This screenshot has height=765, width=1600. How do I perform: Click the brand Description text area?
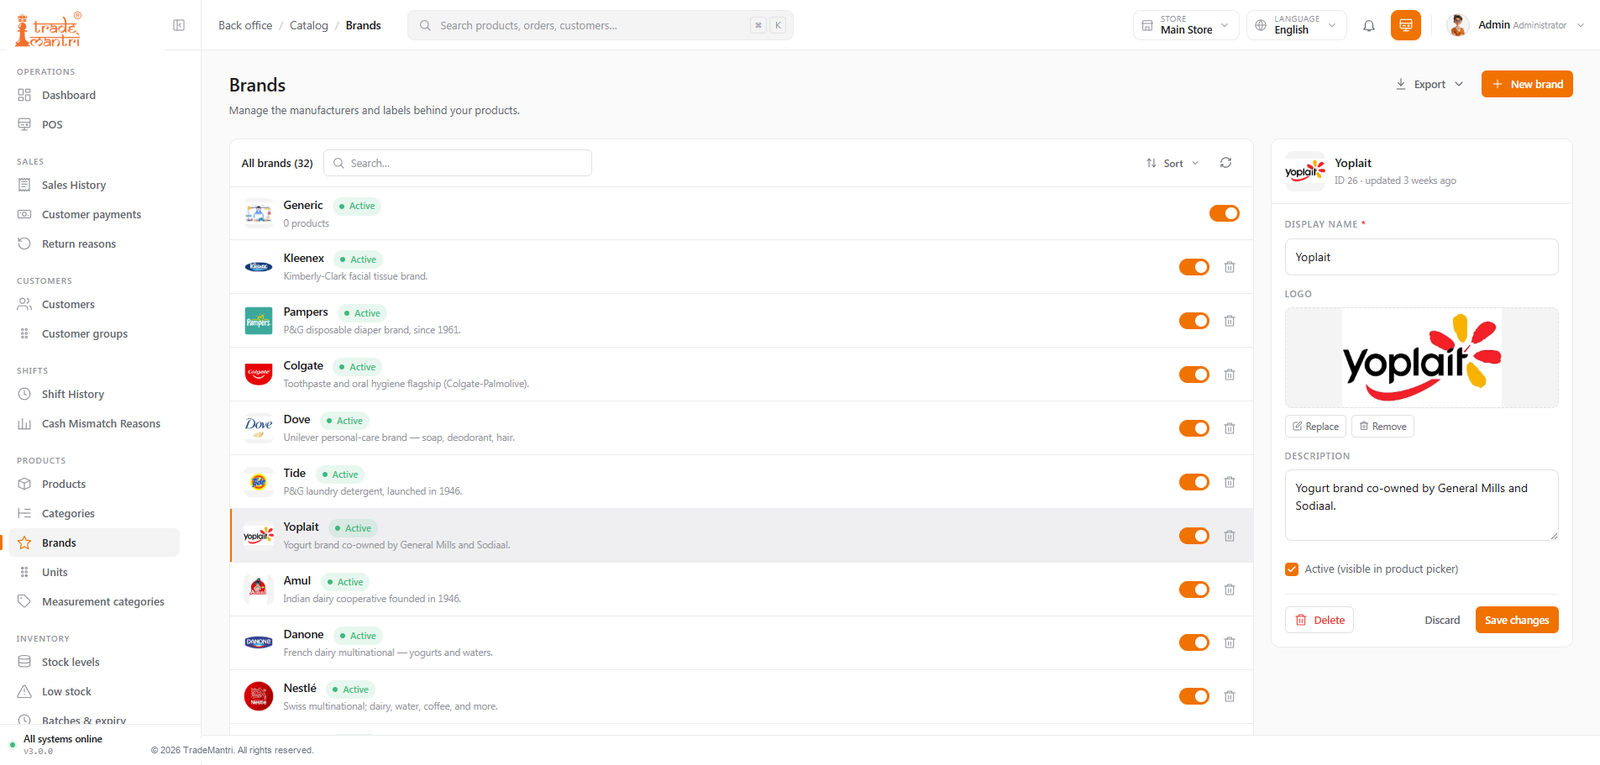pyautogui.click(x=1421, y=505)
